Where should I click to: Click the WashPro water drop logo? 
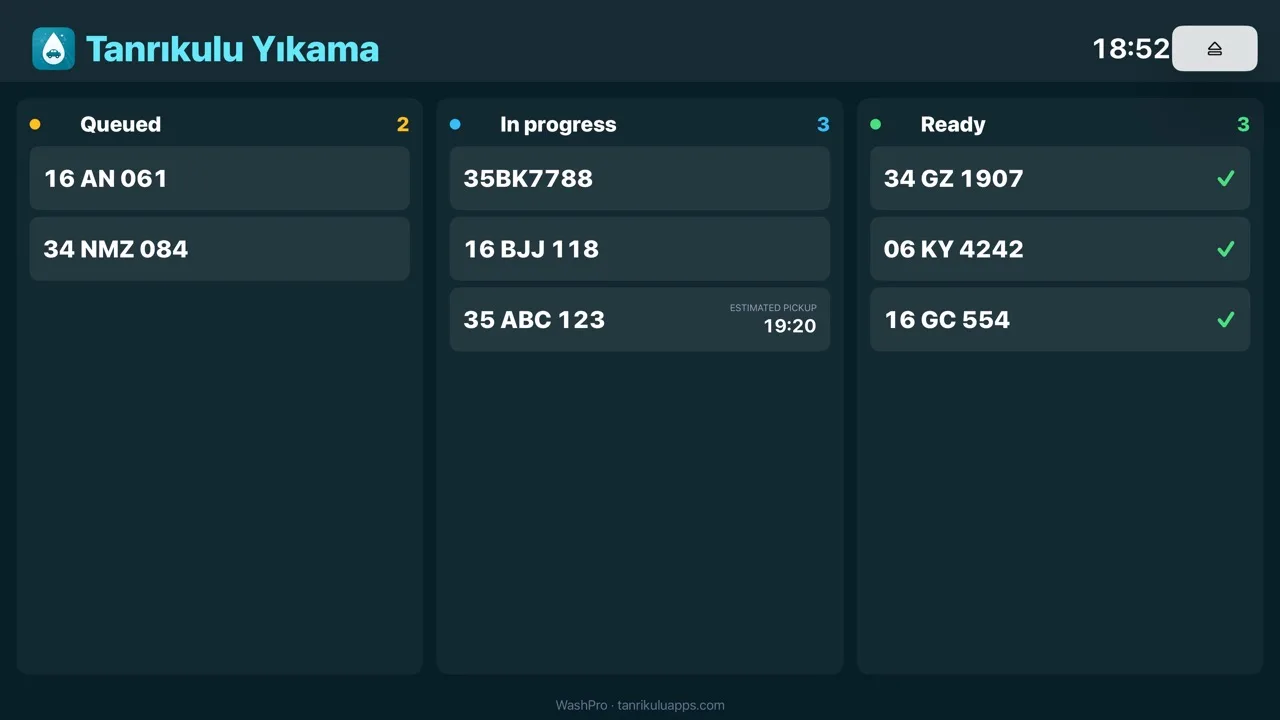coord(53,48)
